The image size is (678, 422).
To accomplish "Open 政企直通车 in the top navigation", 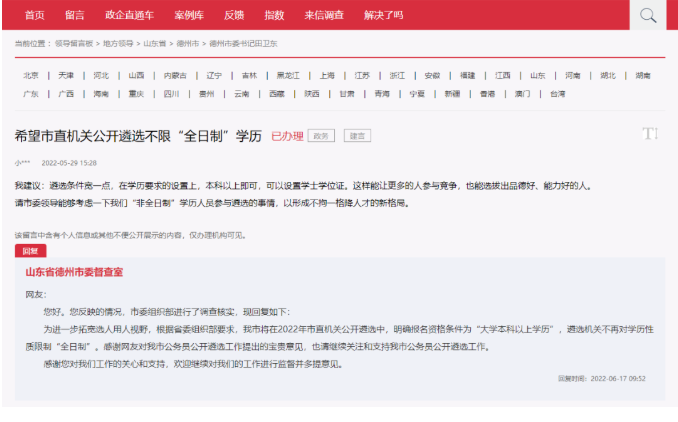I will 130,15.
